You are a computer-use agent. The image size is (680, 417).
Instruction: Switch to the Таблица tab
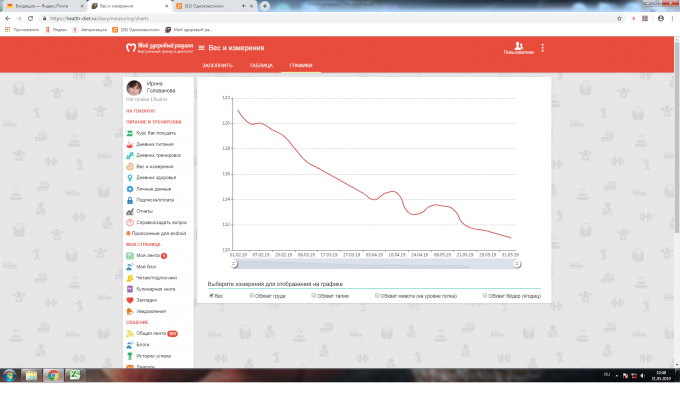[261, 65]
